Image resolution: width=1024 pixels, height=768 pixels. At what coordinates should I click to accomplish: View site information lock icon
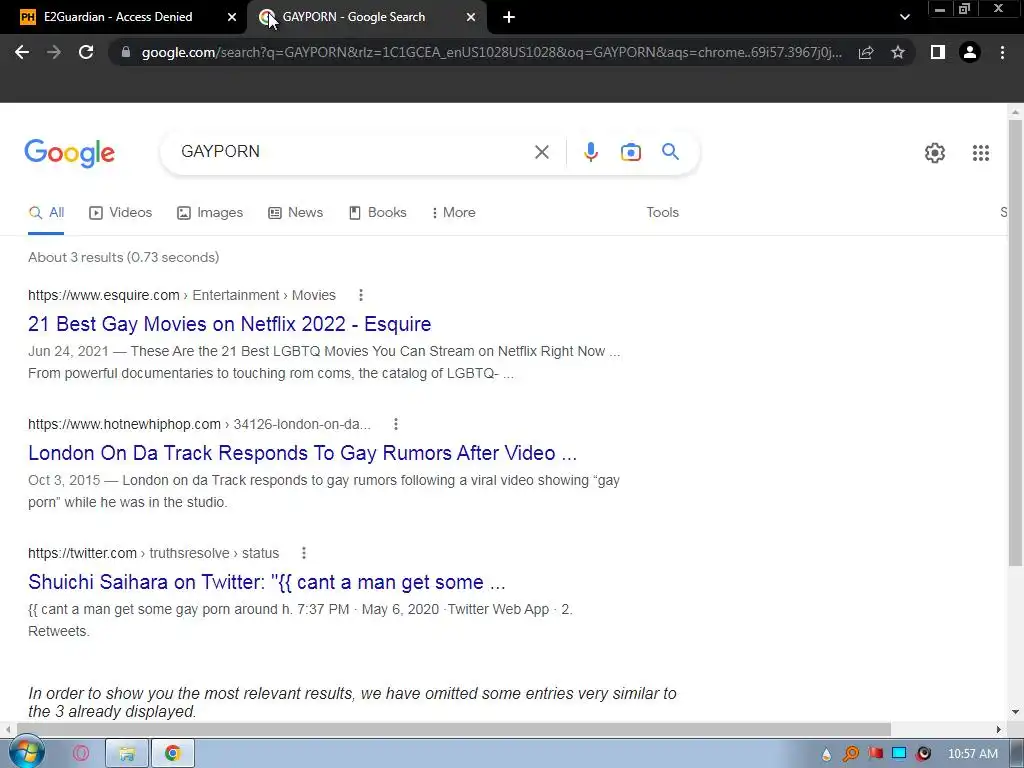(126, 52)
